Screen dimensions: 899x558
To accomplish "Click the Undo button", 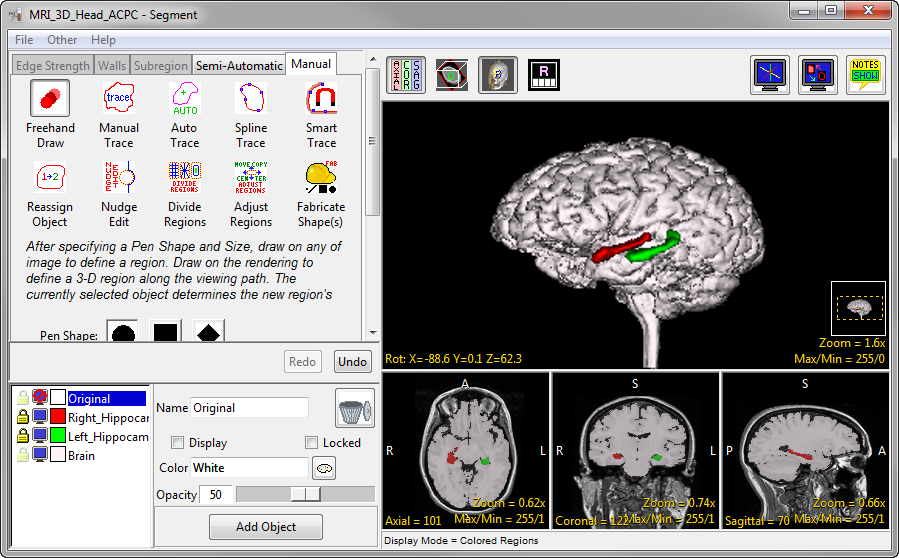I will pyautogui.click(x=352, y=362).
